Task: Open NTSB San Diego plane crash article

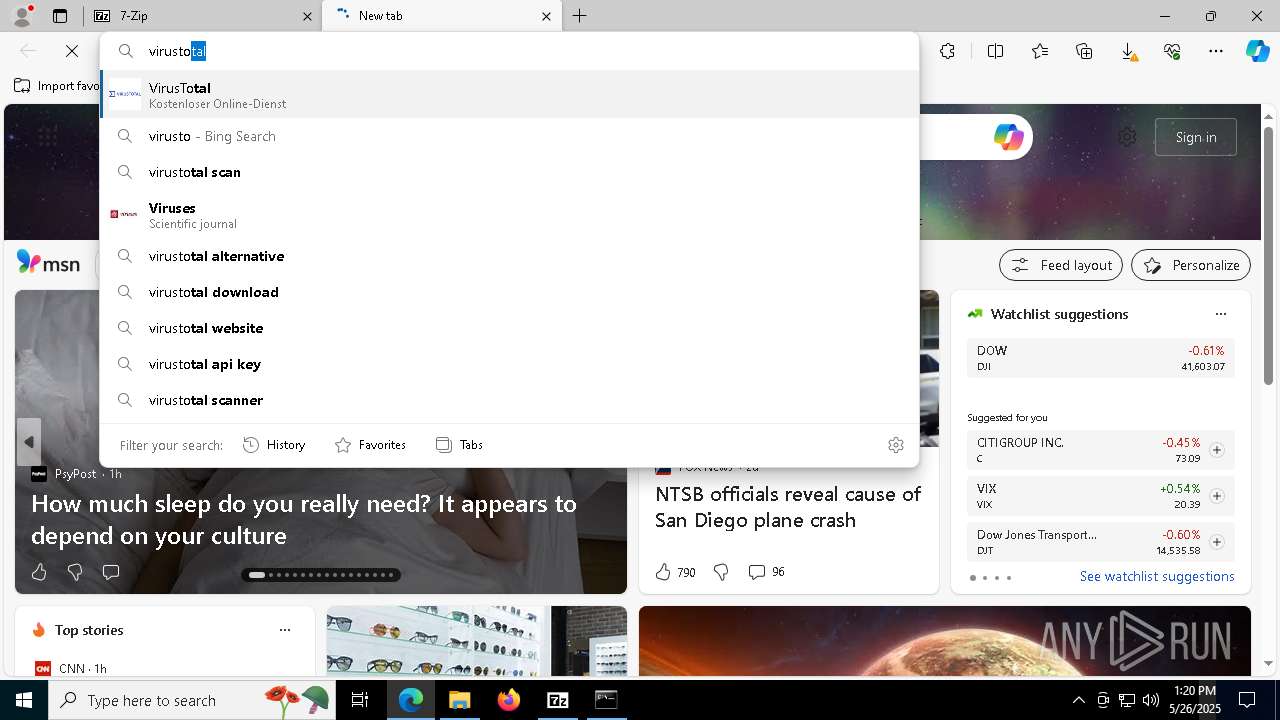Action: (788, 507)
